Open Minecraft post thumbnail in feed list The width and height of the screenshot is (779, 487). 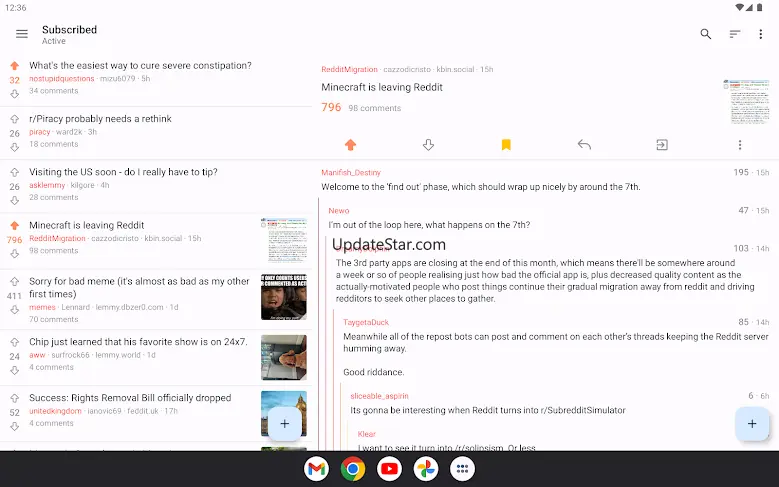click(284, 240)
